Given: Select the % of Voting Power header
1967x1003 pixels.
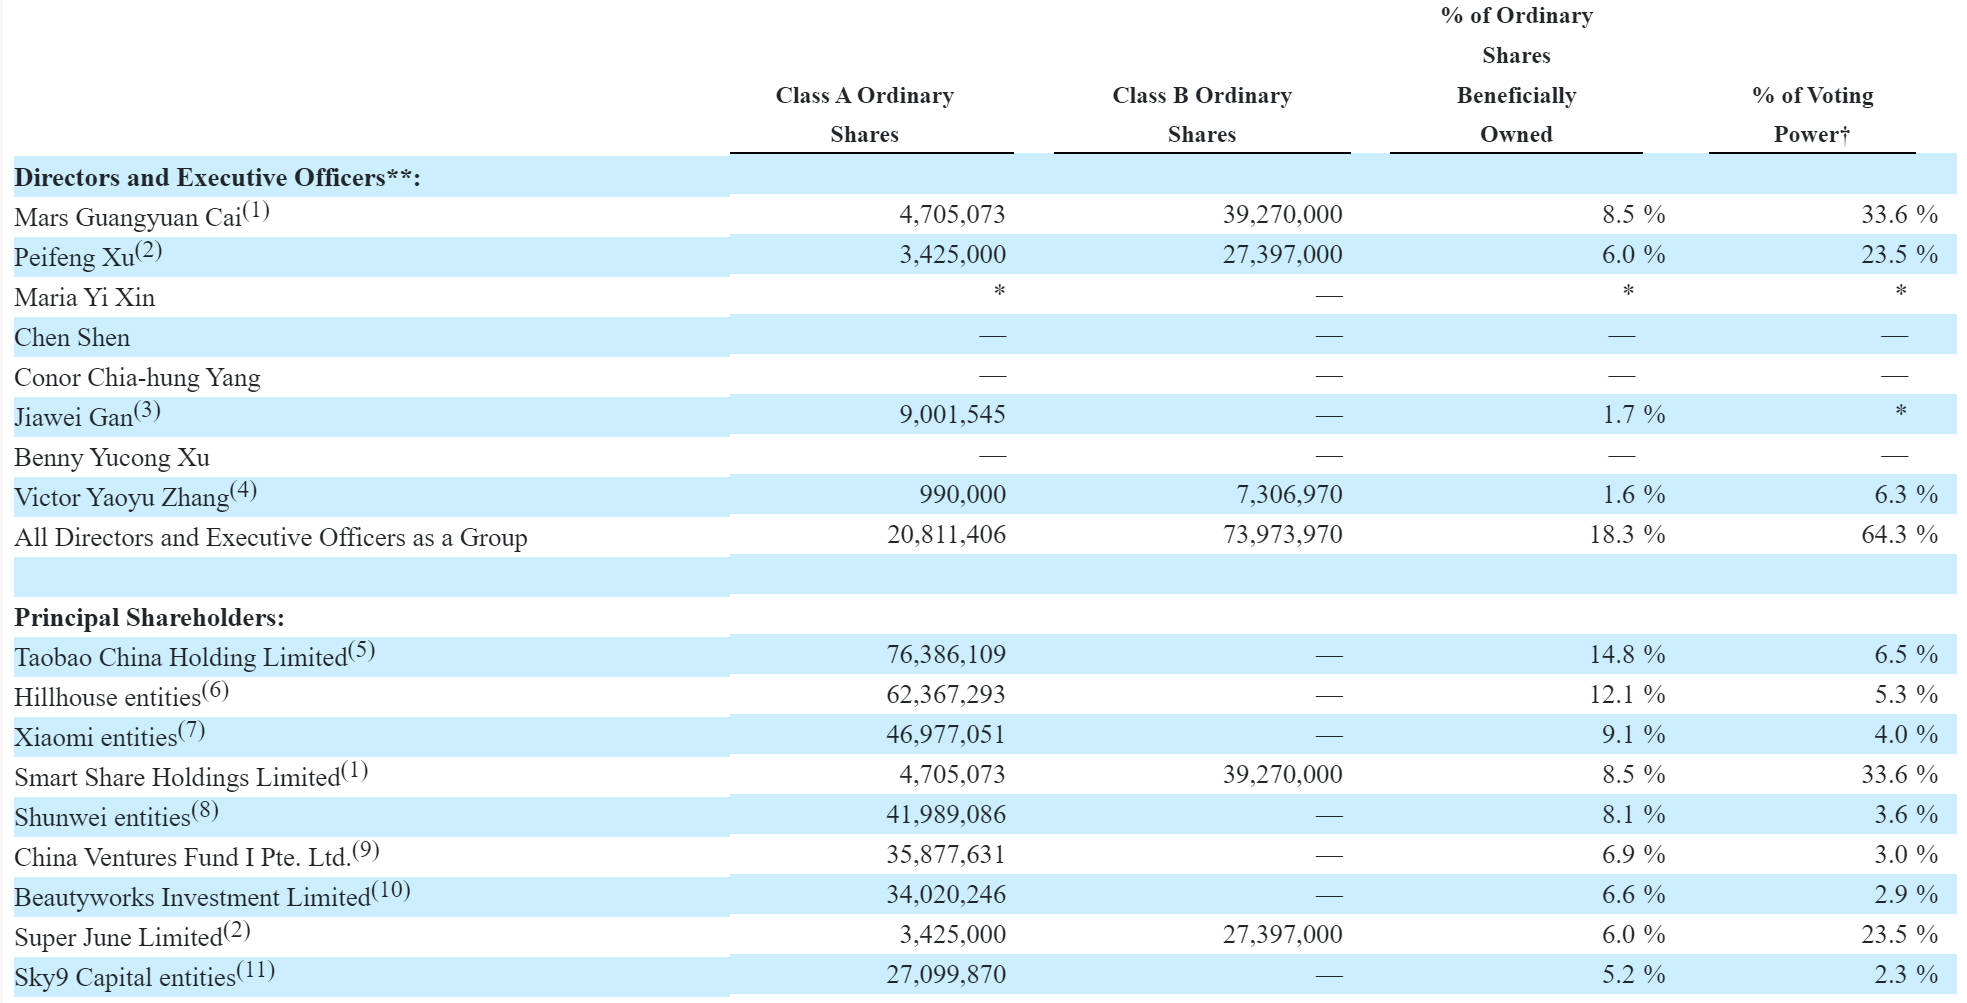Looking at the screenshot, I should point(1812,115).
